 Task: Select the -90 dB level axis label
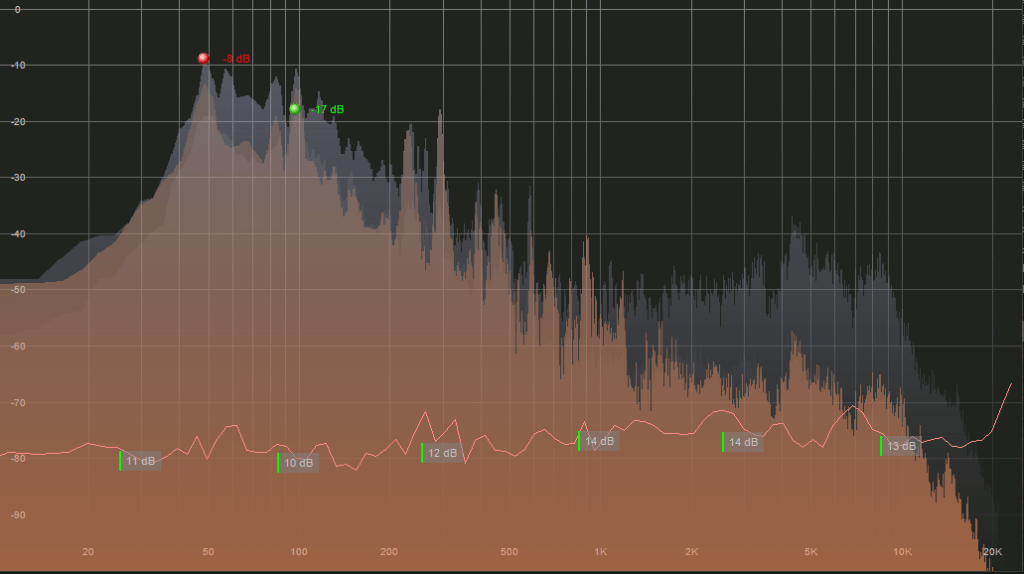[x=17, y=515]
